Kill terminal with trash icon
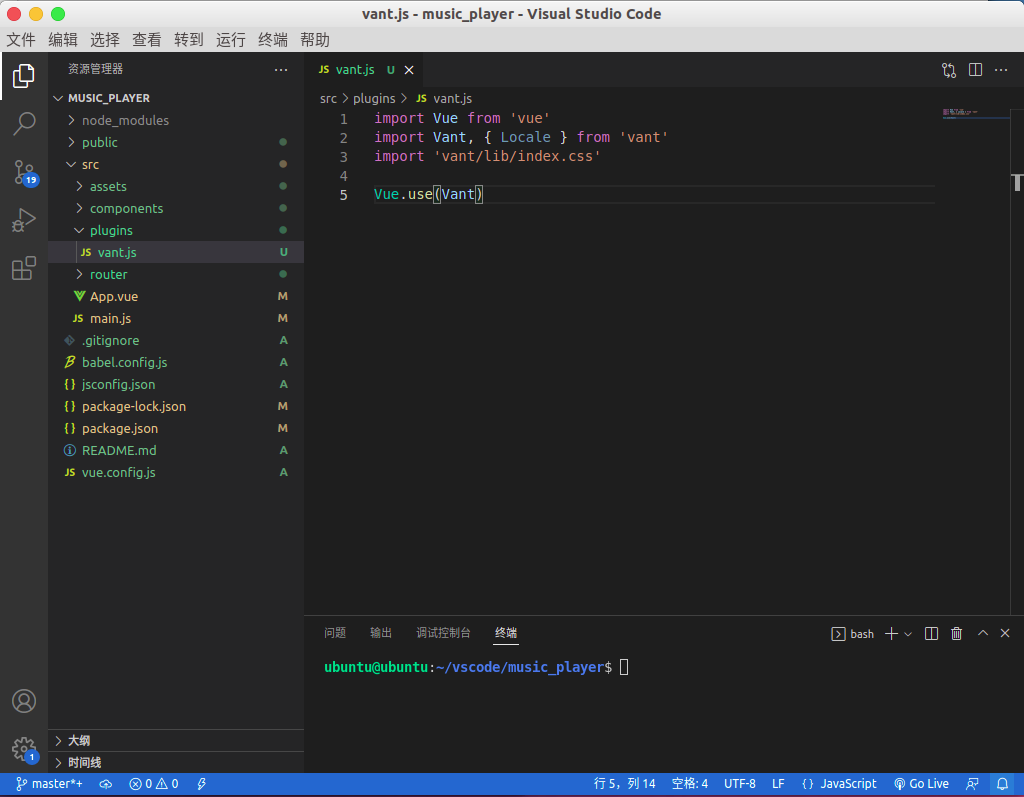 pos(957,634)
